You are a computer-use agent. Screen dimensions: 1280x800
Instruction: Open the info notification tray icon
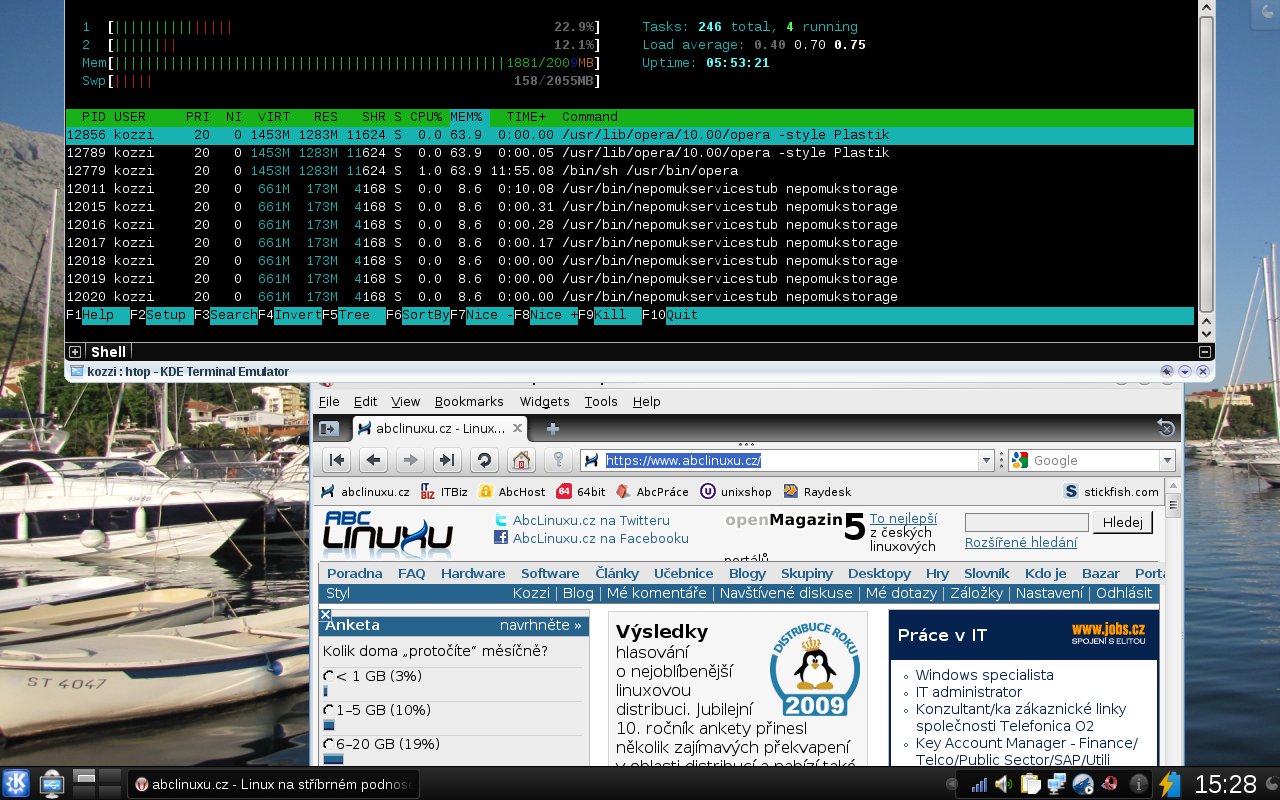[x=1138, y=784]
